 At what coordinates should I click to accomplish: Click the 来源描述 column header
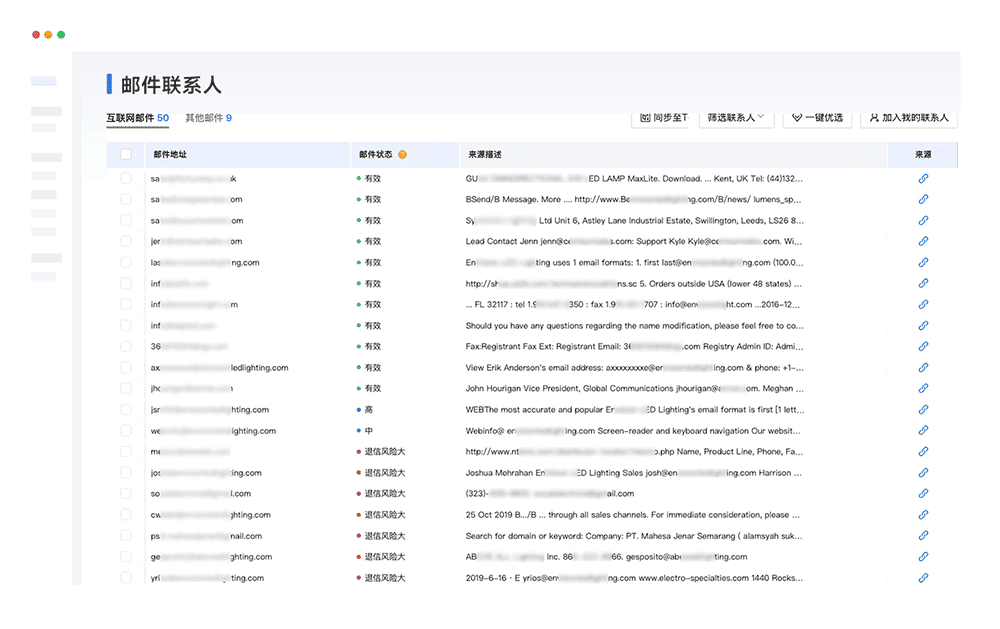pyautogui.click(x=485, y=155)
